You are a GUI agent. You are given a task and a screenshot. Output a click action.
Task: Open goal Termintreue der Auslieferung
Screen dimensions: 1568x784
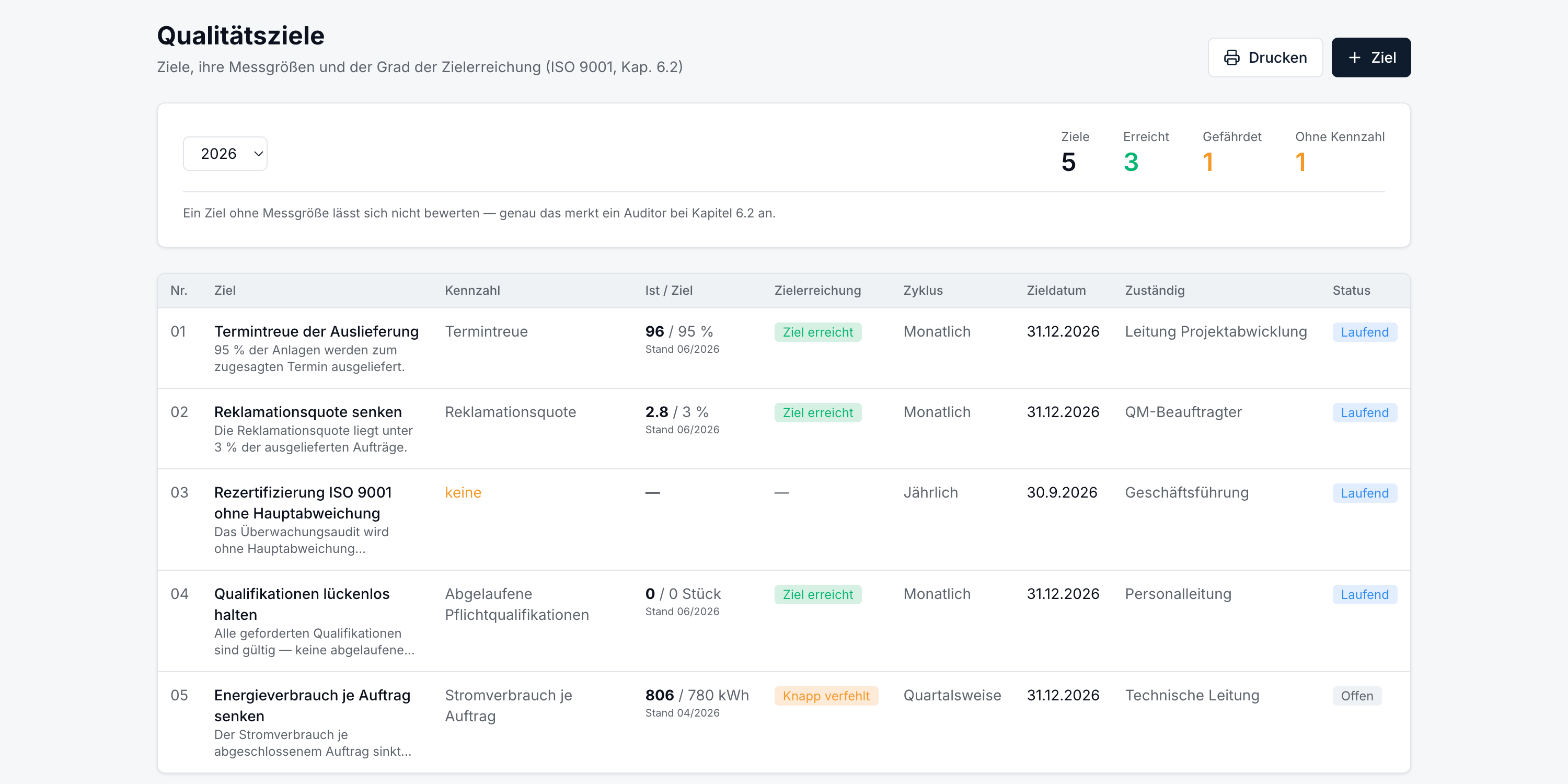[316, 331]
